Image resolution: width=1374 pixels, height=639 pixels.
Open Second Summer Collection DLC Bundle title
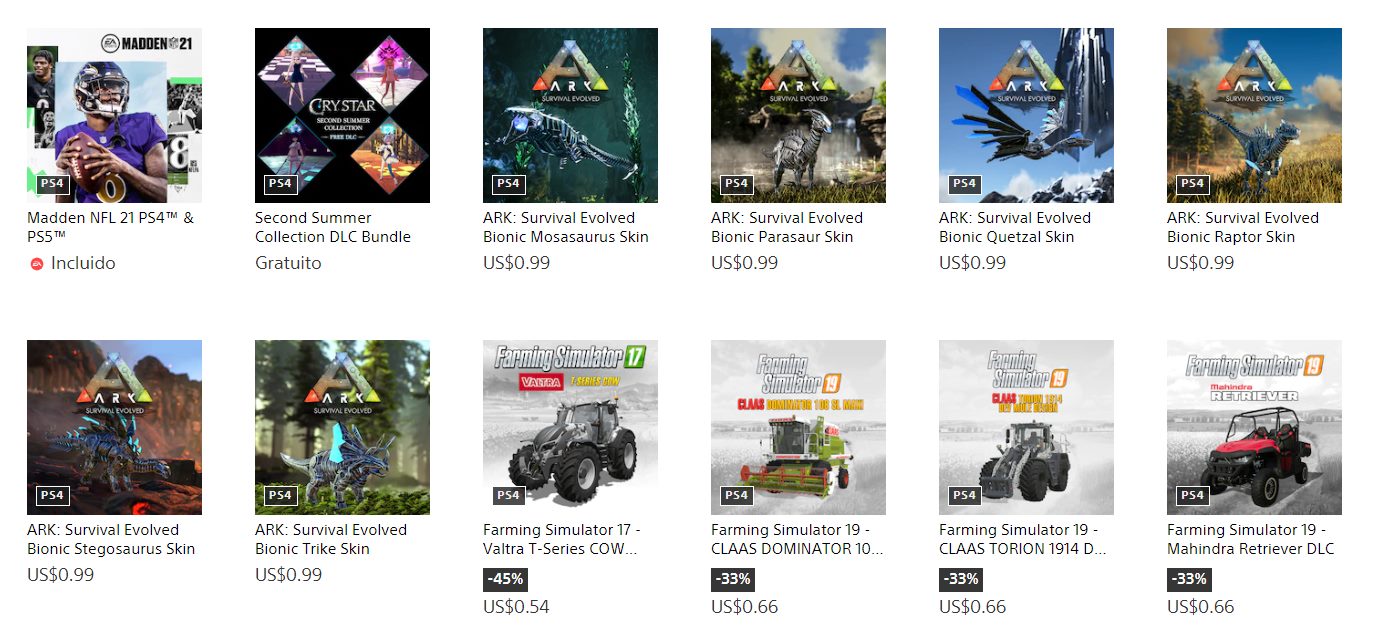333,227
